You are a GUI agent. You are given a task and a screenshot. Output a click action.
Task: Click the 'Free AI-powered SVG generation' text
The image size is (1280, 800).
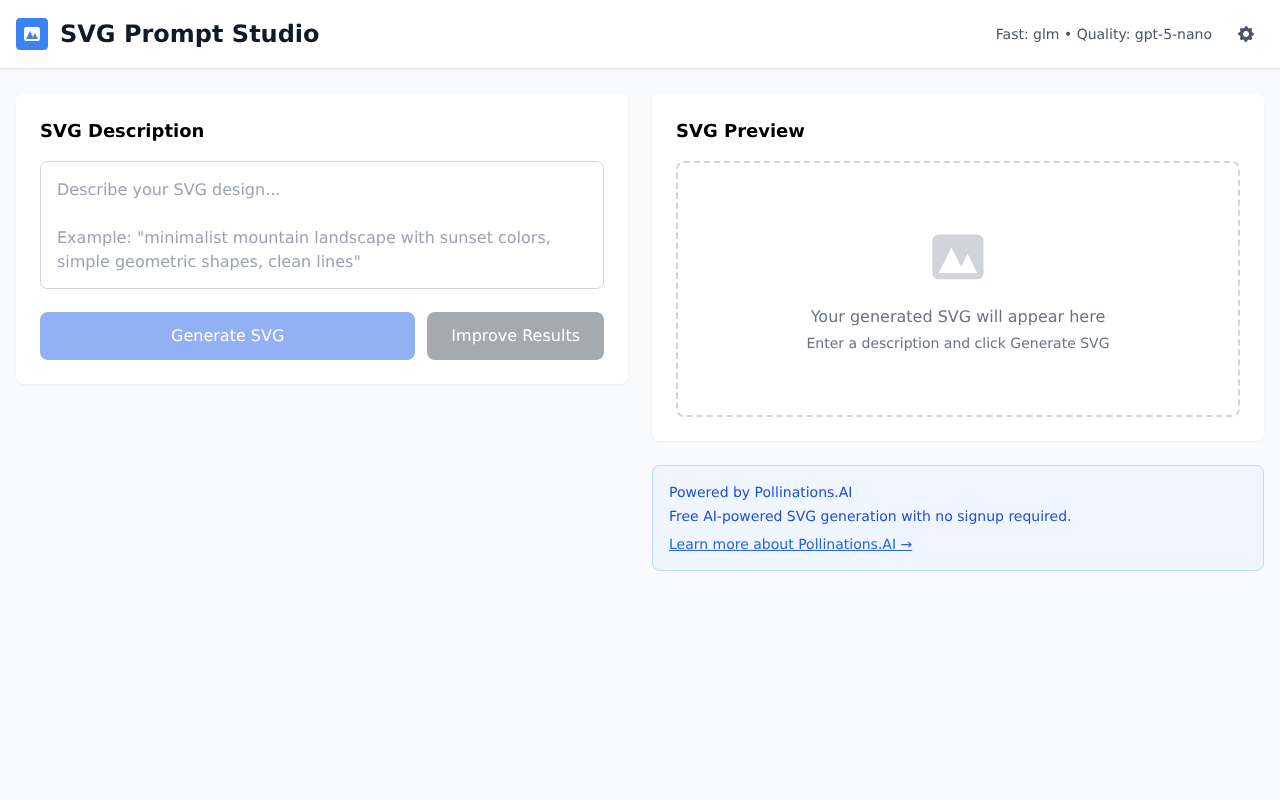(870, 516)
